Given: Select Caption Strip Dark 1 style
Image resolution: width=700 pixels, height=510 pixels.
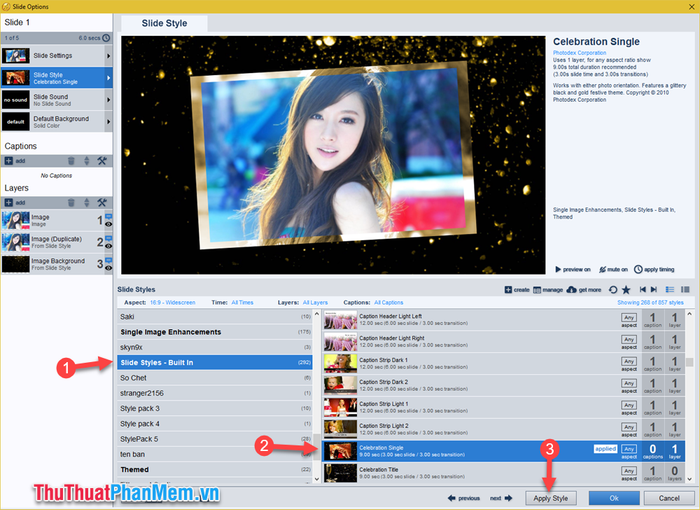Looking at the screenshot, I should tap(503, 364).
